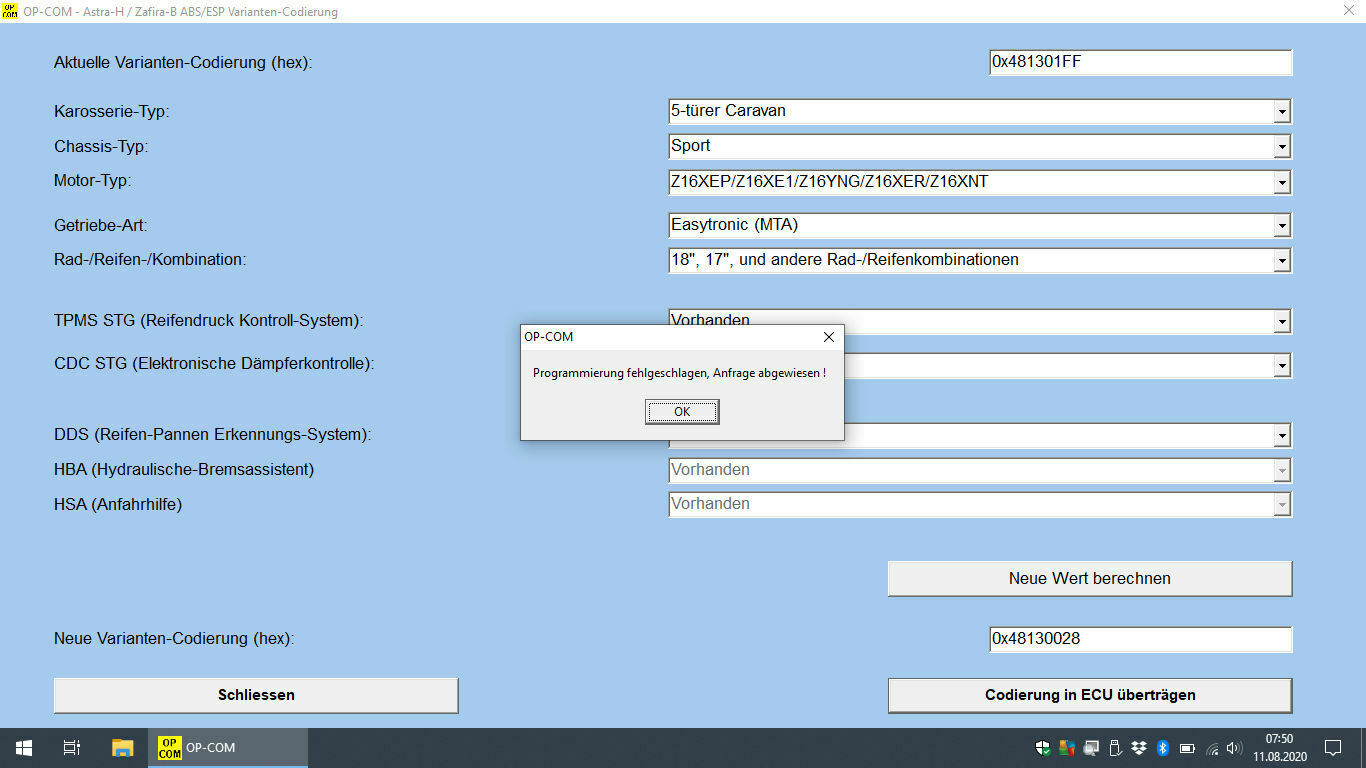Open the Chassis-Typ dropdown showing Sport
This screenshot has height=768, width=1366.
click(1281, 147)
